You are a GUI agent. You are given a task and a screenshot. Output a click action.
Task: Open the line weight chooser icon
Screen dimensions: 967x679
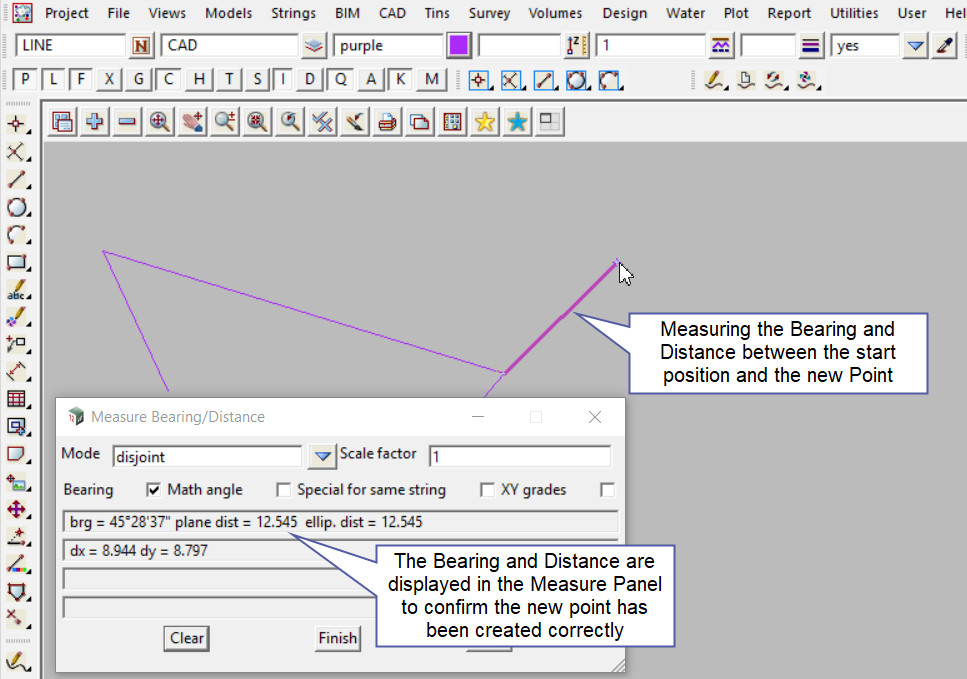[x=810, y=46]
